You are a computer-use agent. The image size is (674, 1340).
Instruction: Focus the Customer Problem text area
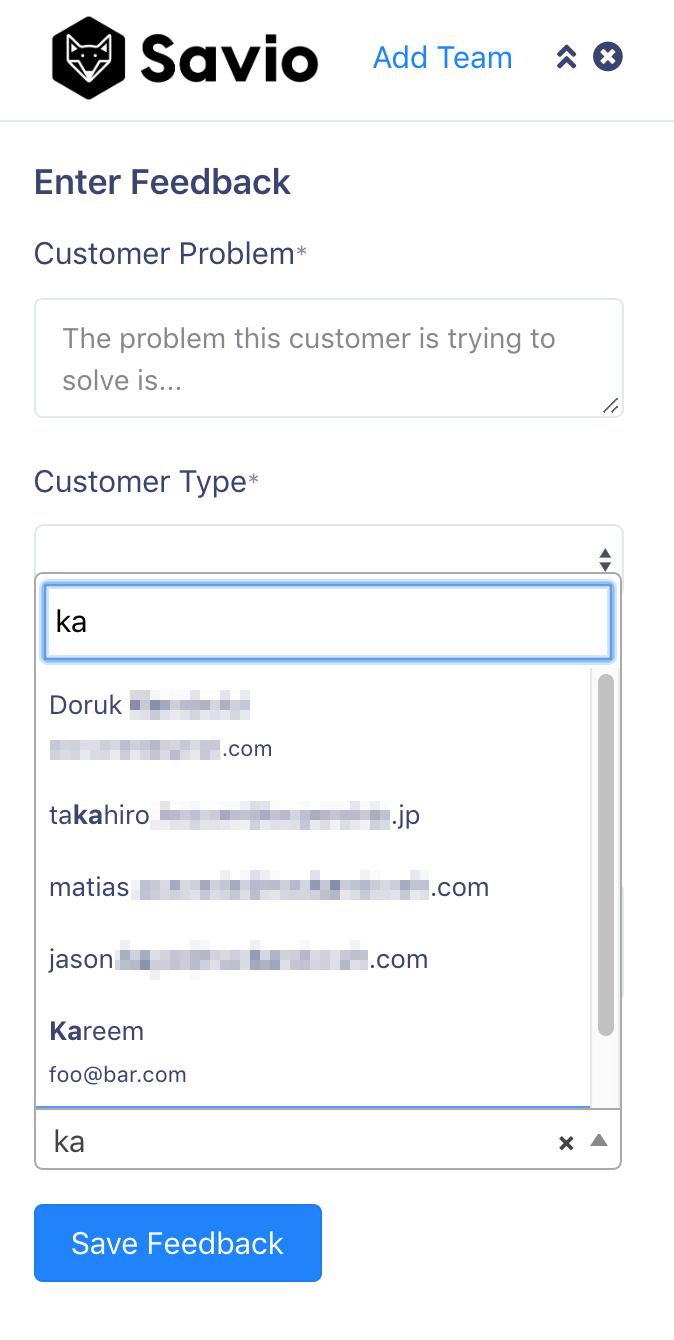[x=328, y=358]
